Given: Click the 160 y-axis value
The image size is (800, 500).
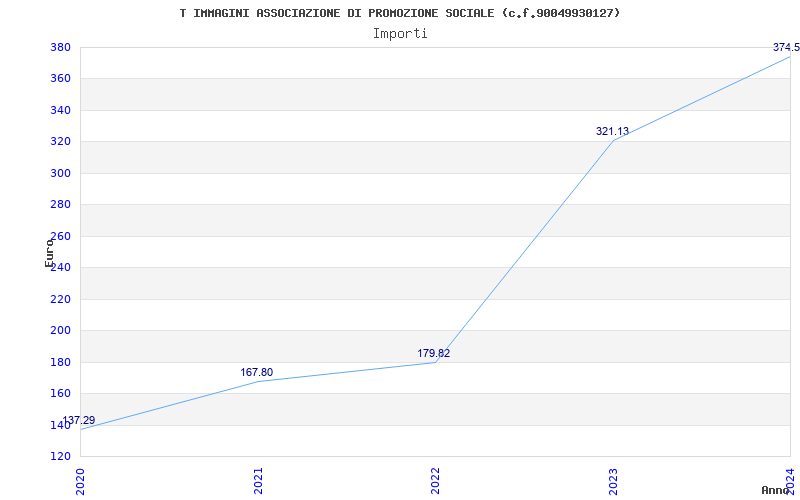Looking at the screenshot, I should pos(60,393).
